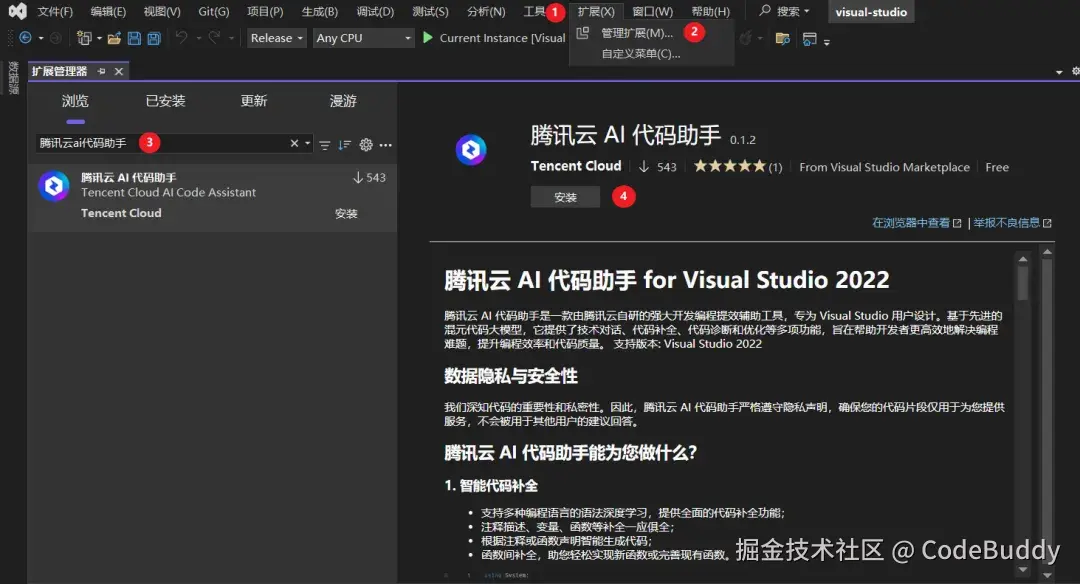The image size is (1080, 584).
Task: Open the ellipsis more options icon
Action: [385, 146]
